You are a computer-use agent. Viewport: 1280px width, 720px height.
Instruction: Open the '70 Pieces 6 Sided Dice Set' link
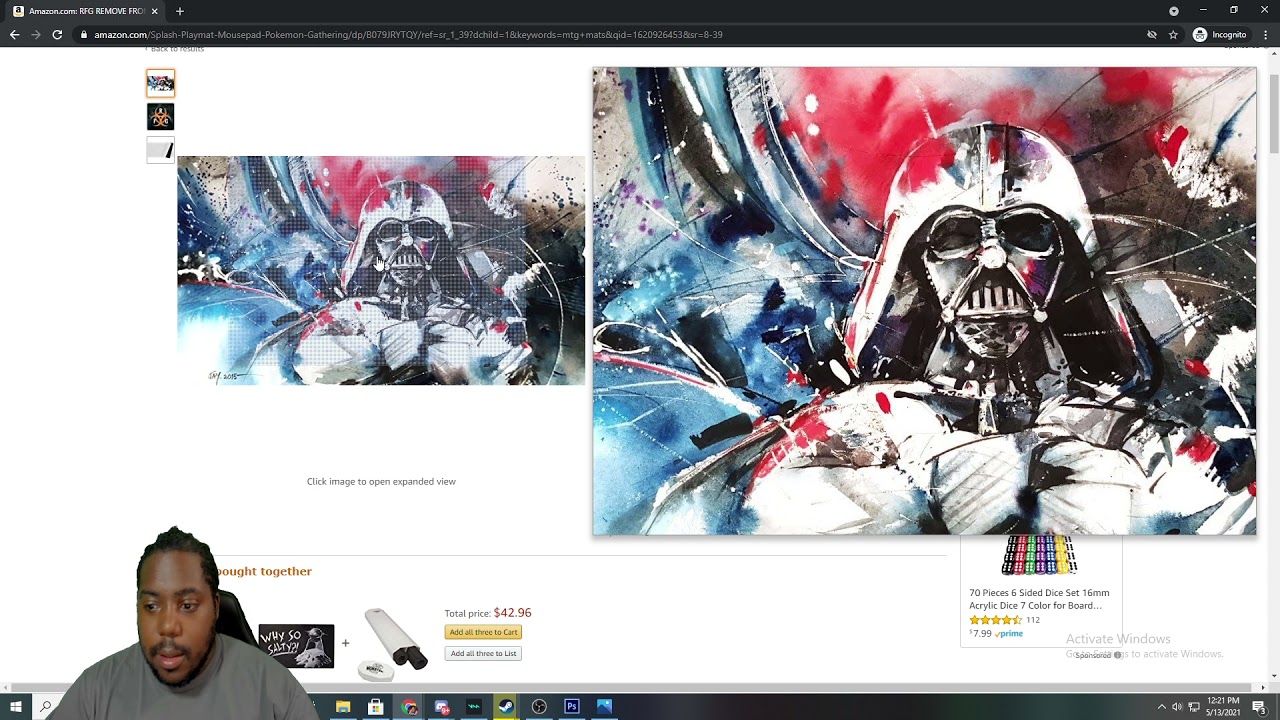click(1039, 599)
